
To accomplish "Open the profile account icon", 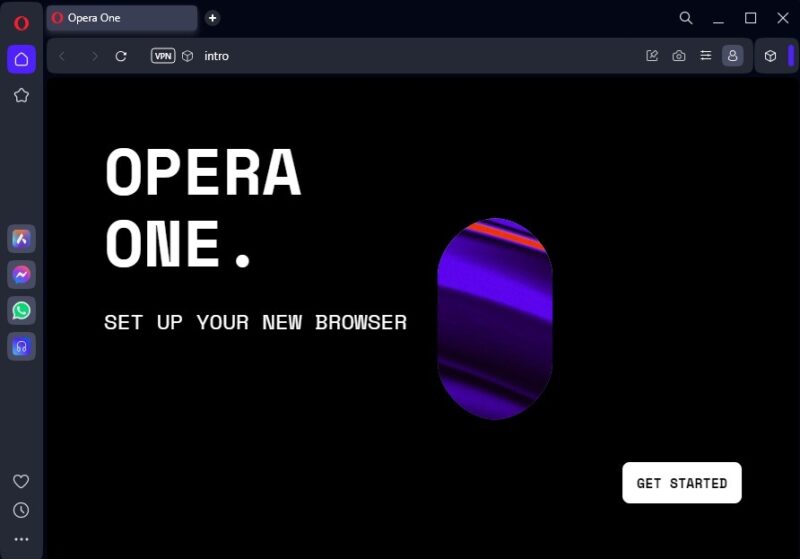I will point(733,56).
